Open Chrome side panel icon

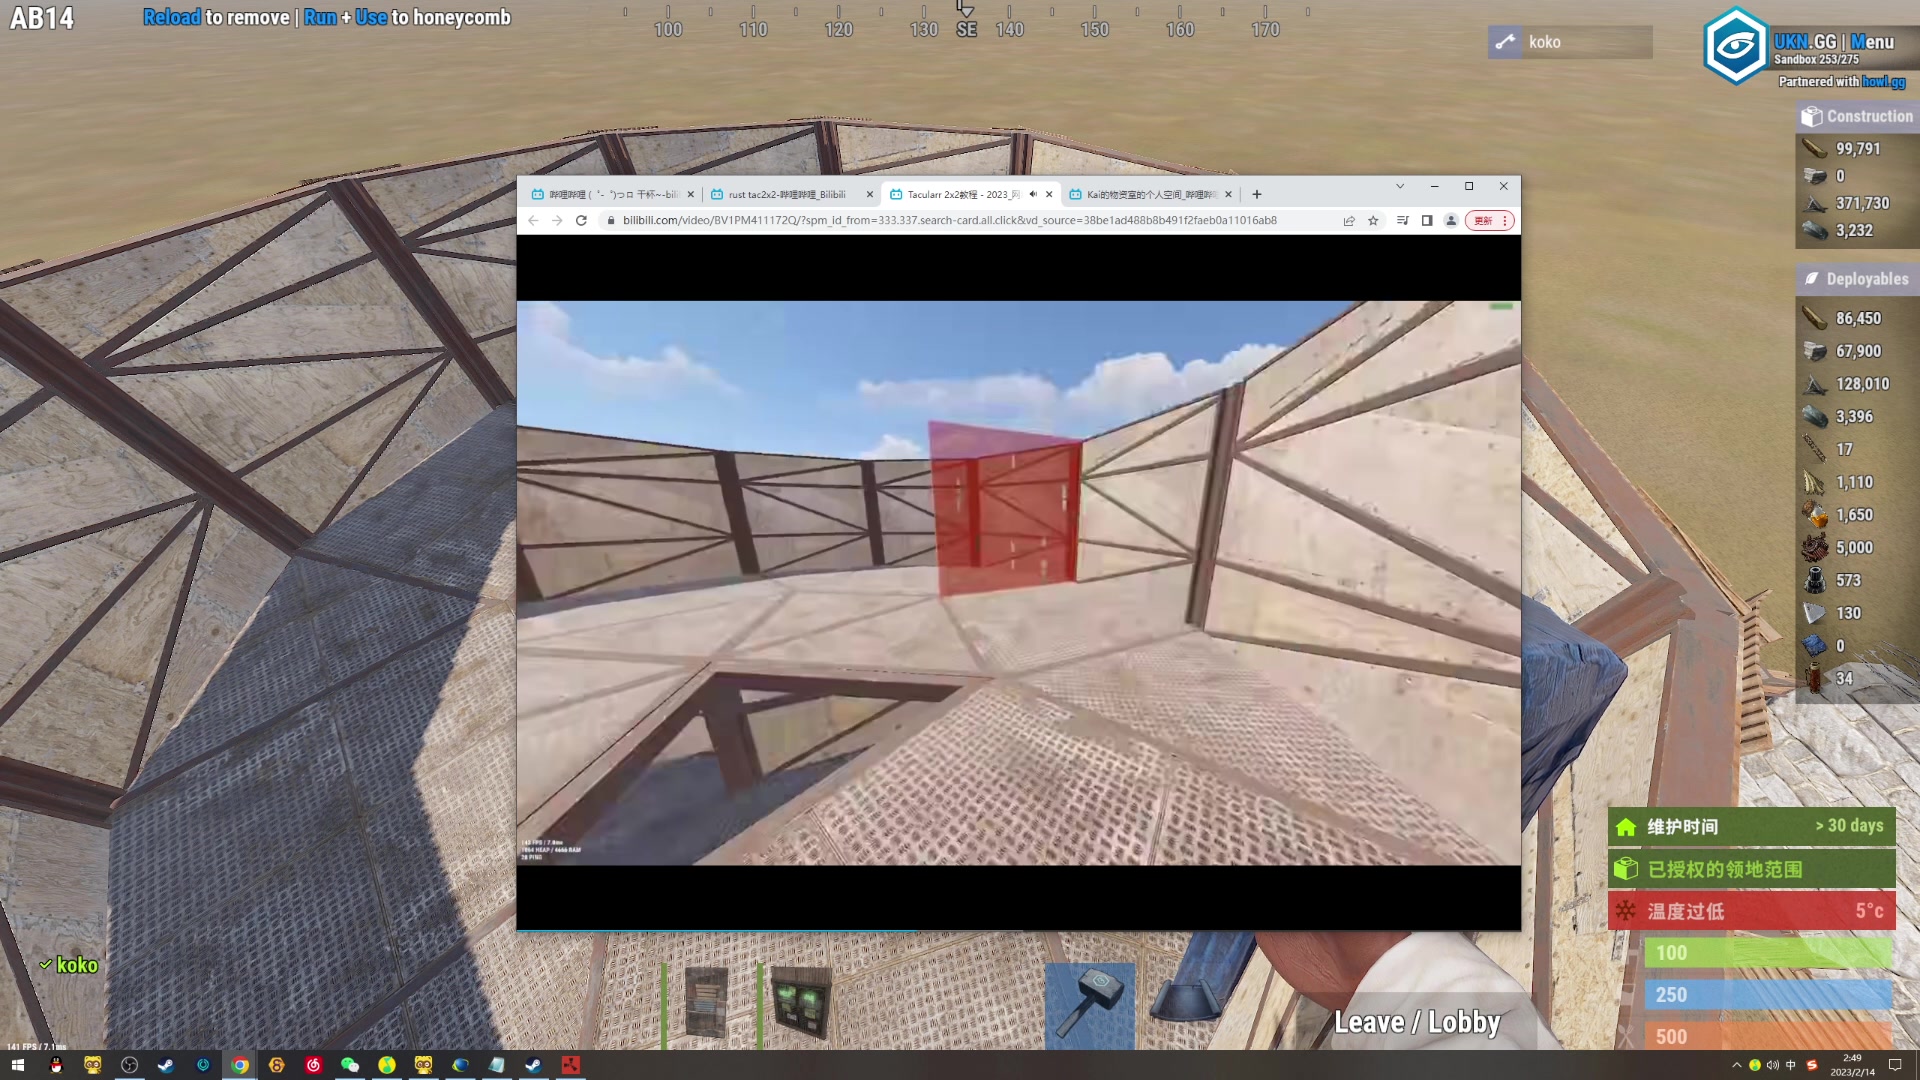click(x=1427, y=221)
